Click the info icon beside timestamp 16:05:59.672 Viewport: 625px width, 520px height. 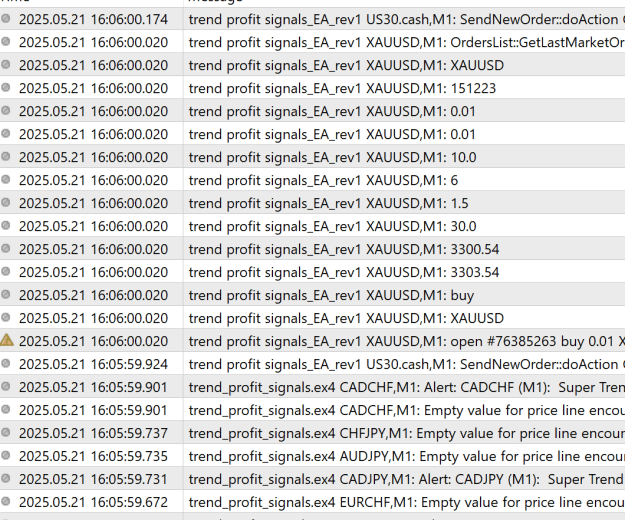[6, 501]
